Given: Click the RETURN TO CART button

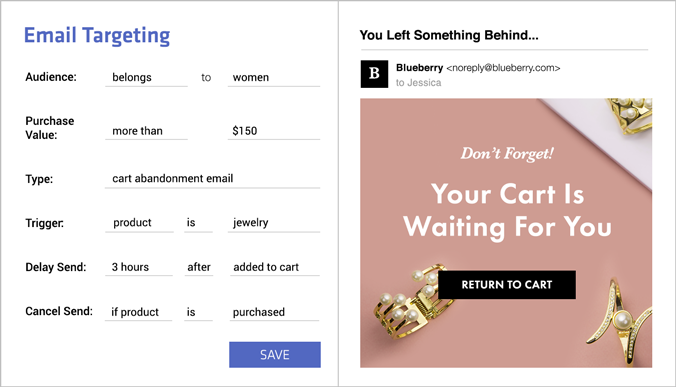Looking at the screenshot, I should point(507,285).
